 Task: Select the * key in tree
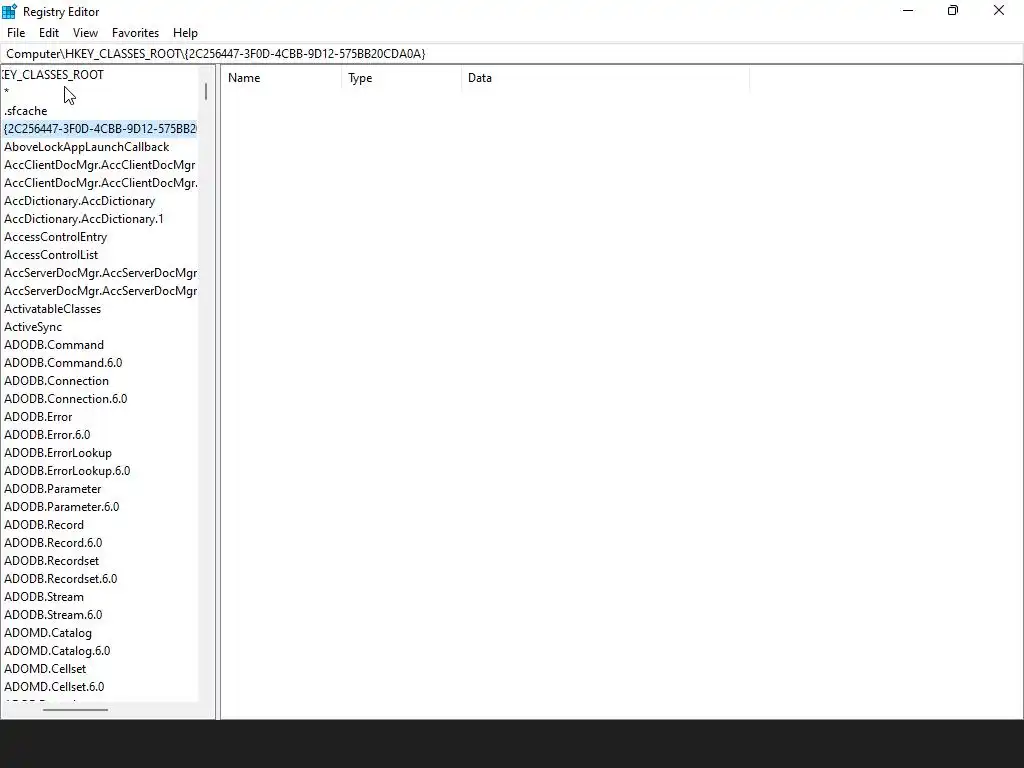point(7,93)
